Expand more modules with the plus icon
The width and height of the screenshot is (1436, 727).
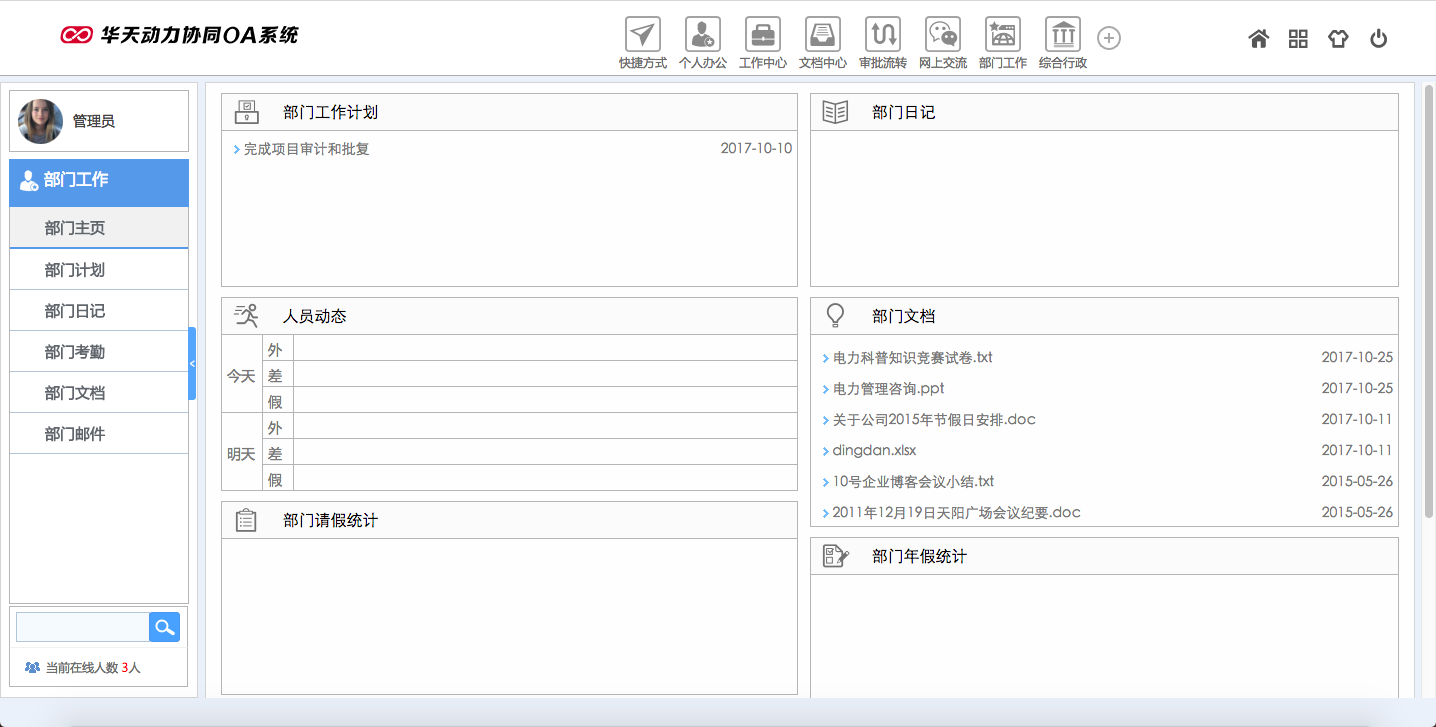(x=1108, y=38)
